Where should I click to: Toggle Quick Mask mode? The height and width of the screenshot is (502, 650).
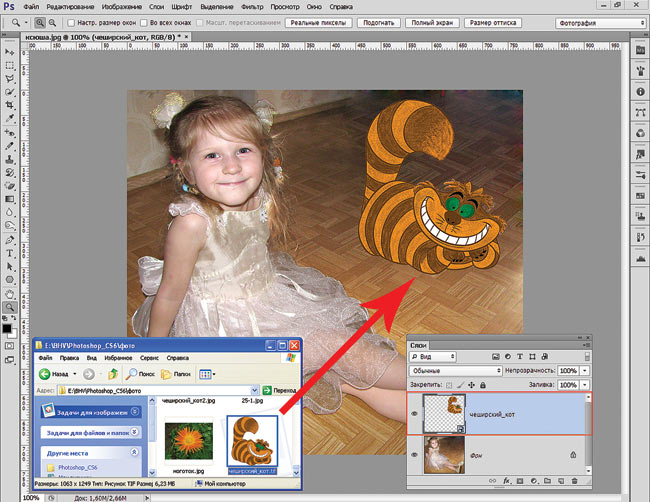[x=10, y=346]
